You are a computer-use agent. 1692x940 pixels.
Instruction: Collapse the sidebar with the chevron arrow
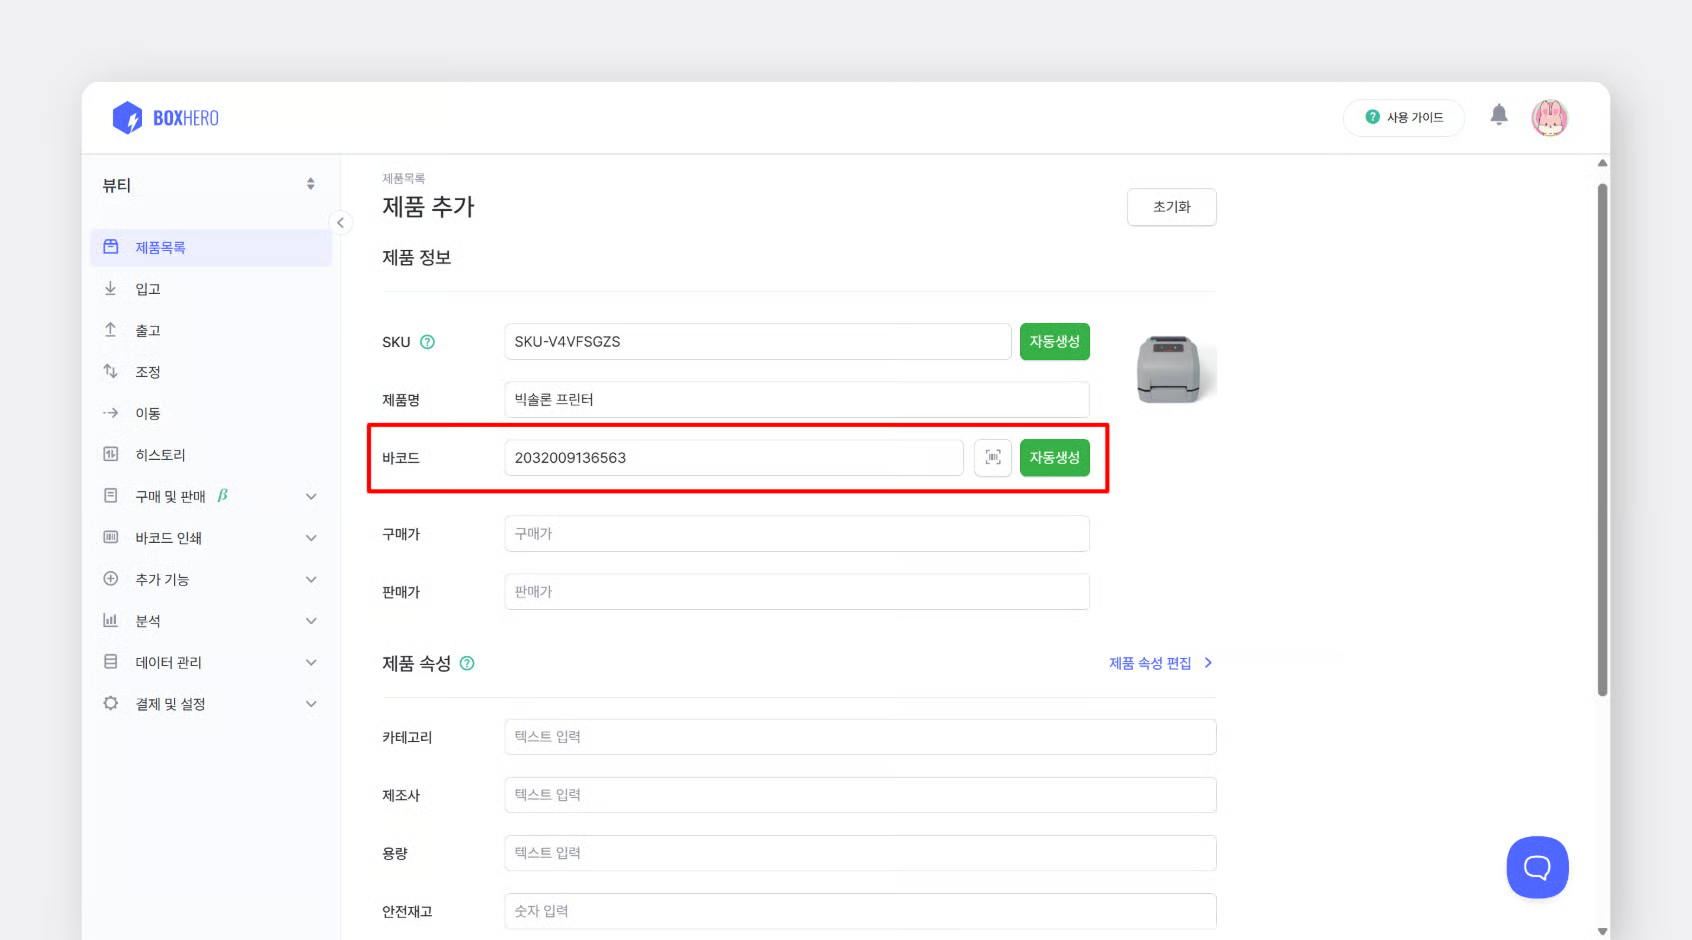click(341, 222)
